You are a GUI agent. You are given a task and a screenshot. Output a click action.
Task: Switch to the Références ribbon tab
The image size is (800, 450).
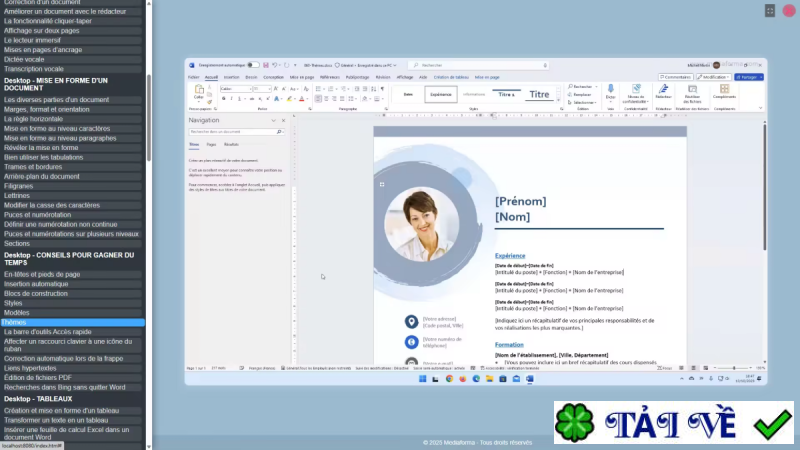coord(330,77)
